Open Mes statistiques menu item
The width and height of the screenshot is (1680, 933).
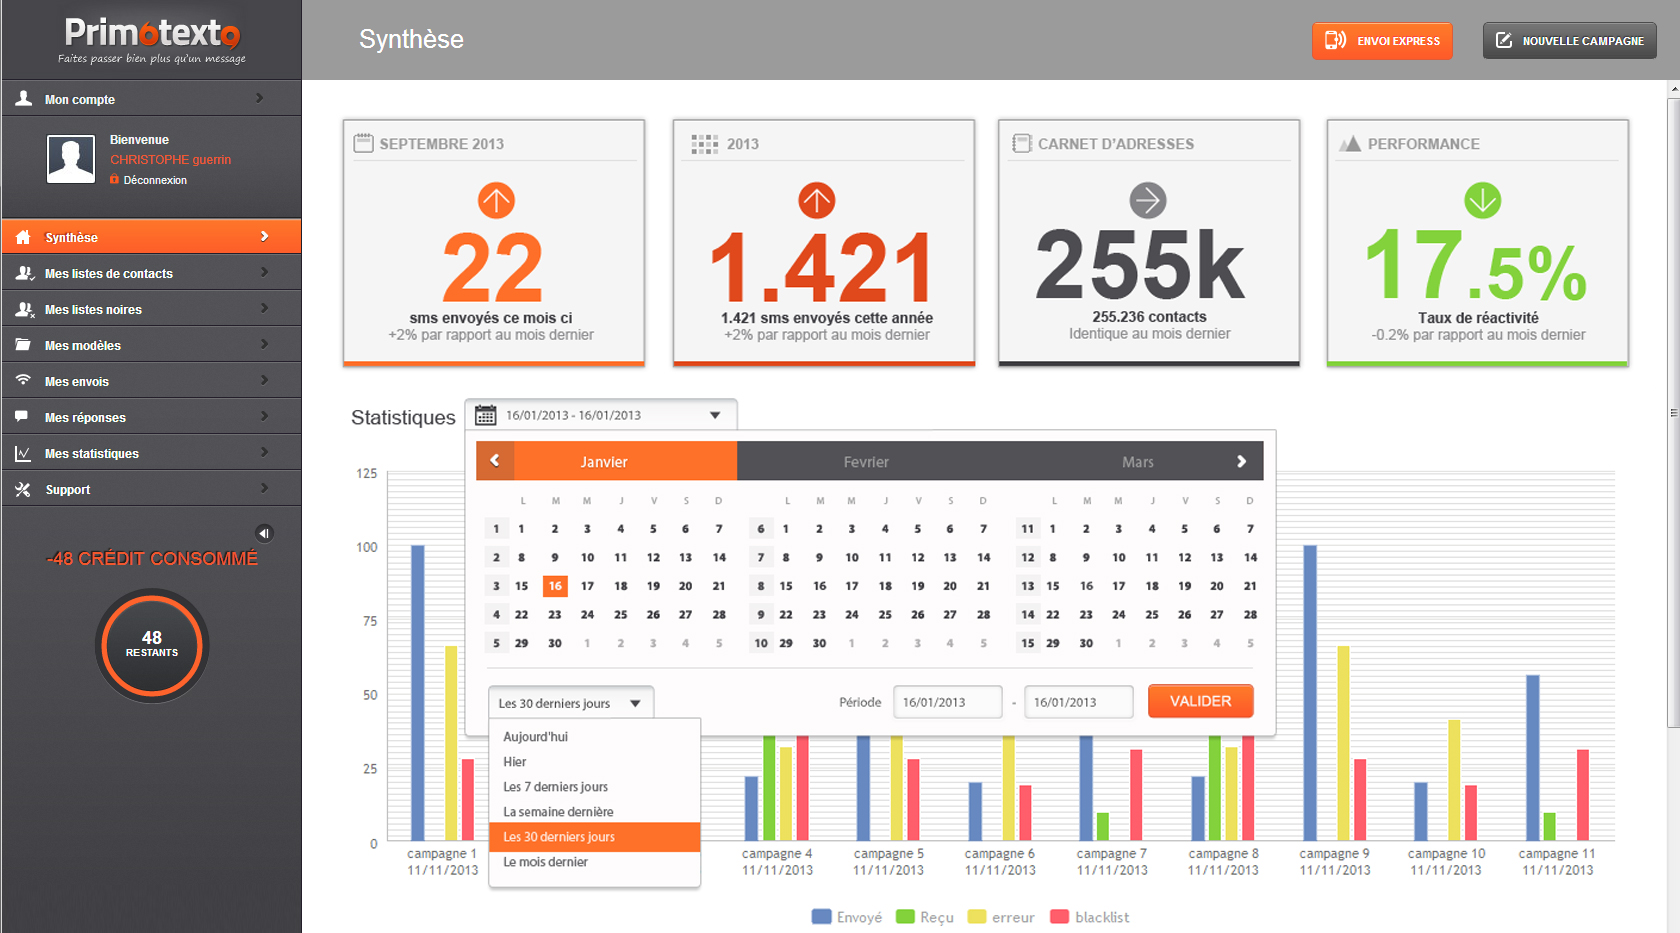(151, 453)
